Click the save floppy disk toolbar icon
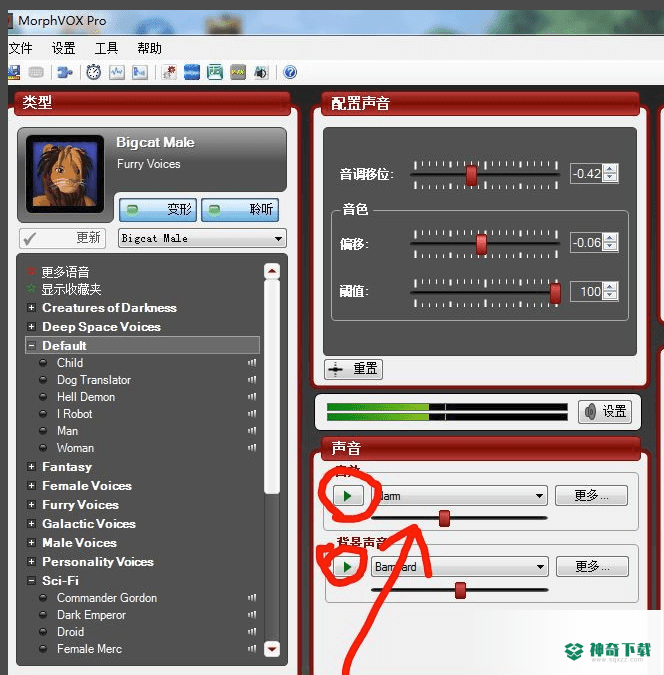 point(14,72)
